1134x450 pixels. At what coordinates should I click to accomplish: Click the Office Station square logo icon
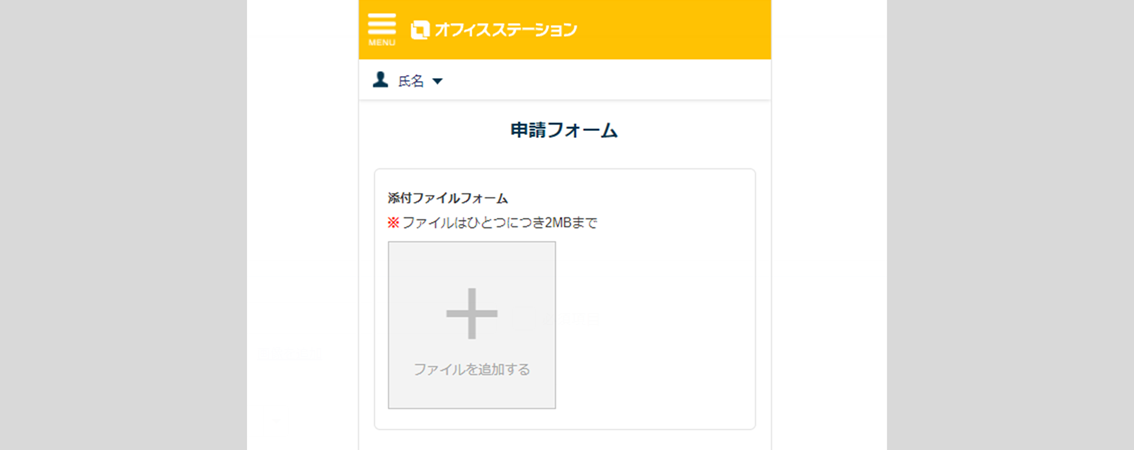420,30
